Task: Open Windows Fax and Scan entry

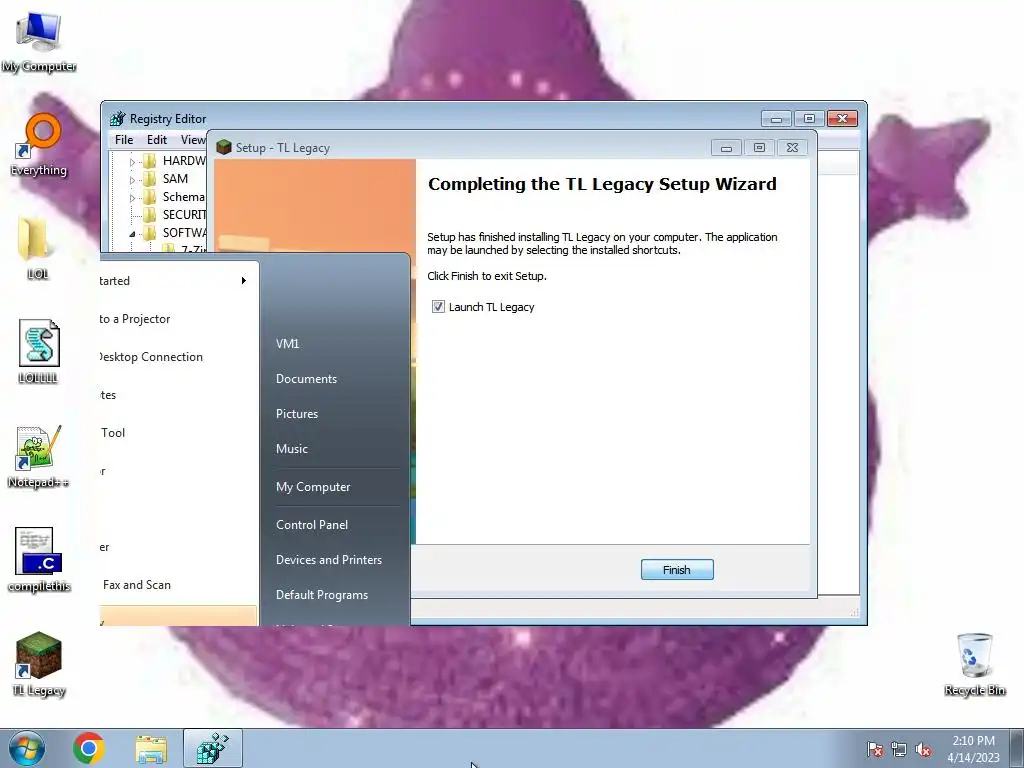Action: (x=178, y=585)
